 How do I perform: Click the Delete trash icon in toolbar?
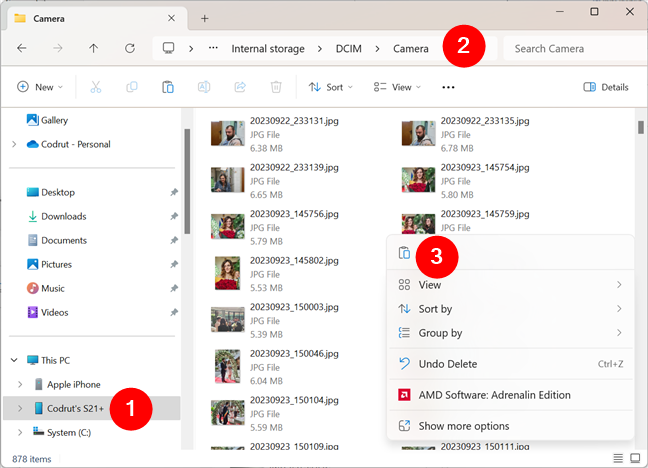276,87
